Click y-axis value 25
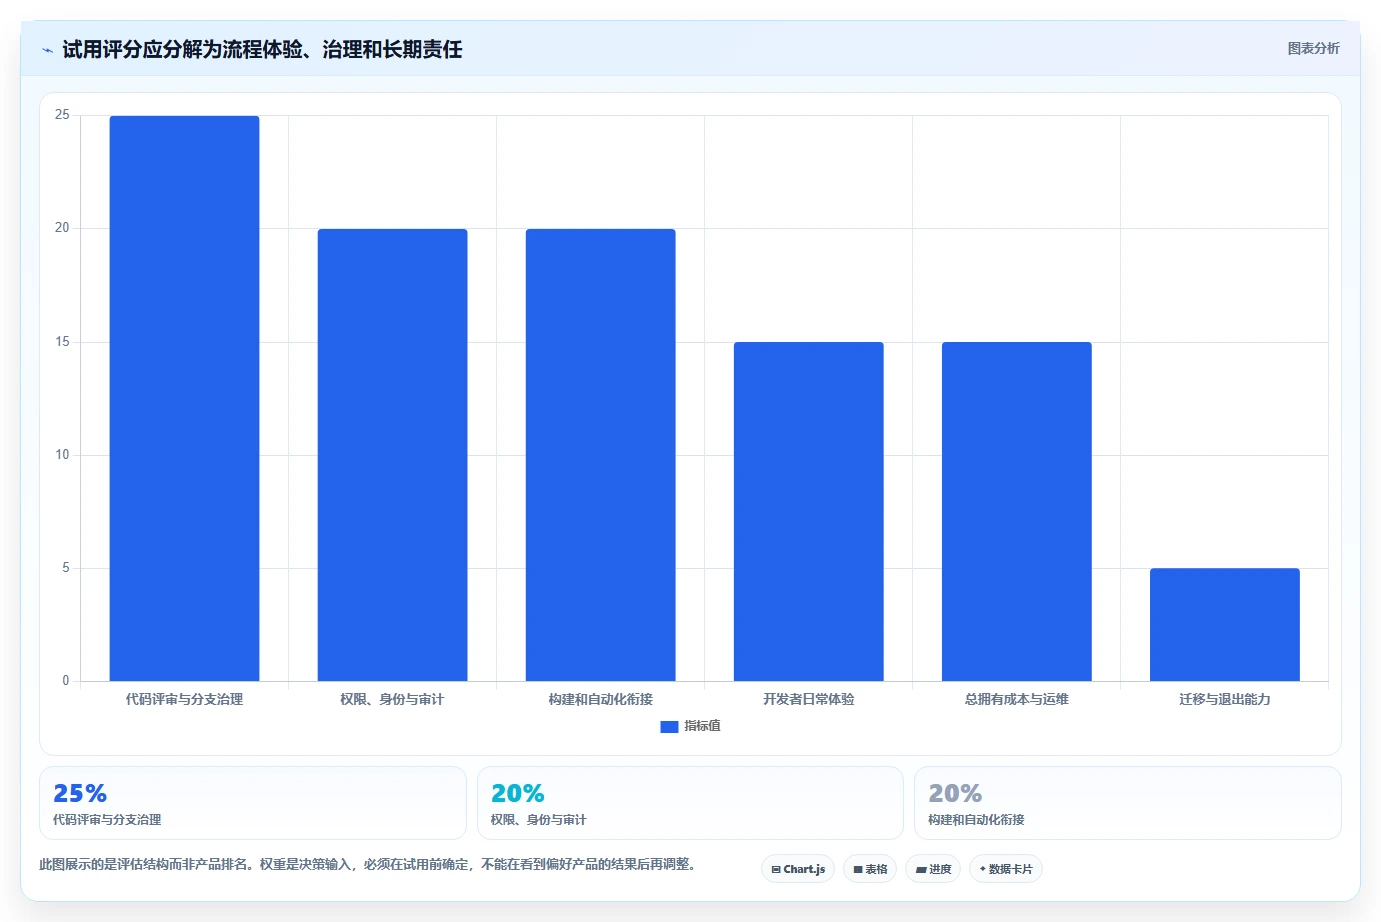 tap(62, 115)
